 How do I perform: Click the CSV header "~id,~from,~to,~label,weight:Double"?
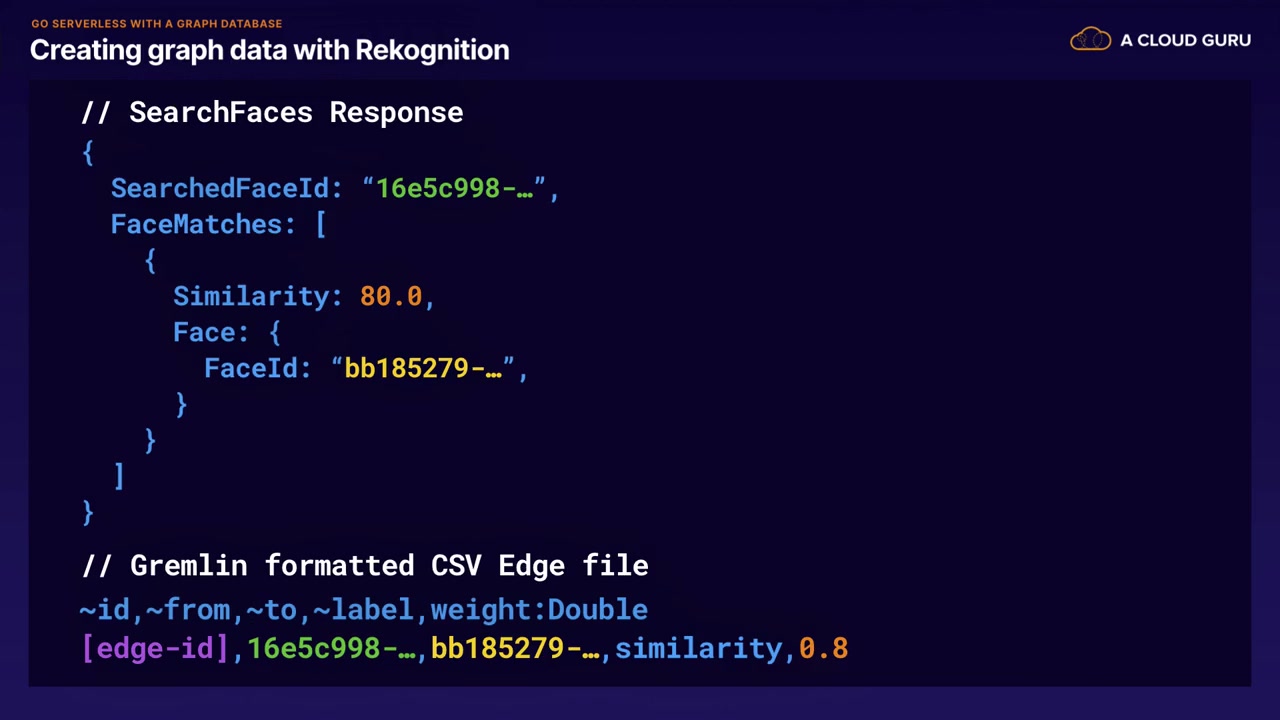[x=363, y=609]
